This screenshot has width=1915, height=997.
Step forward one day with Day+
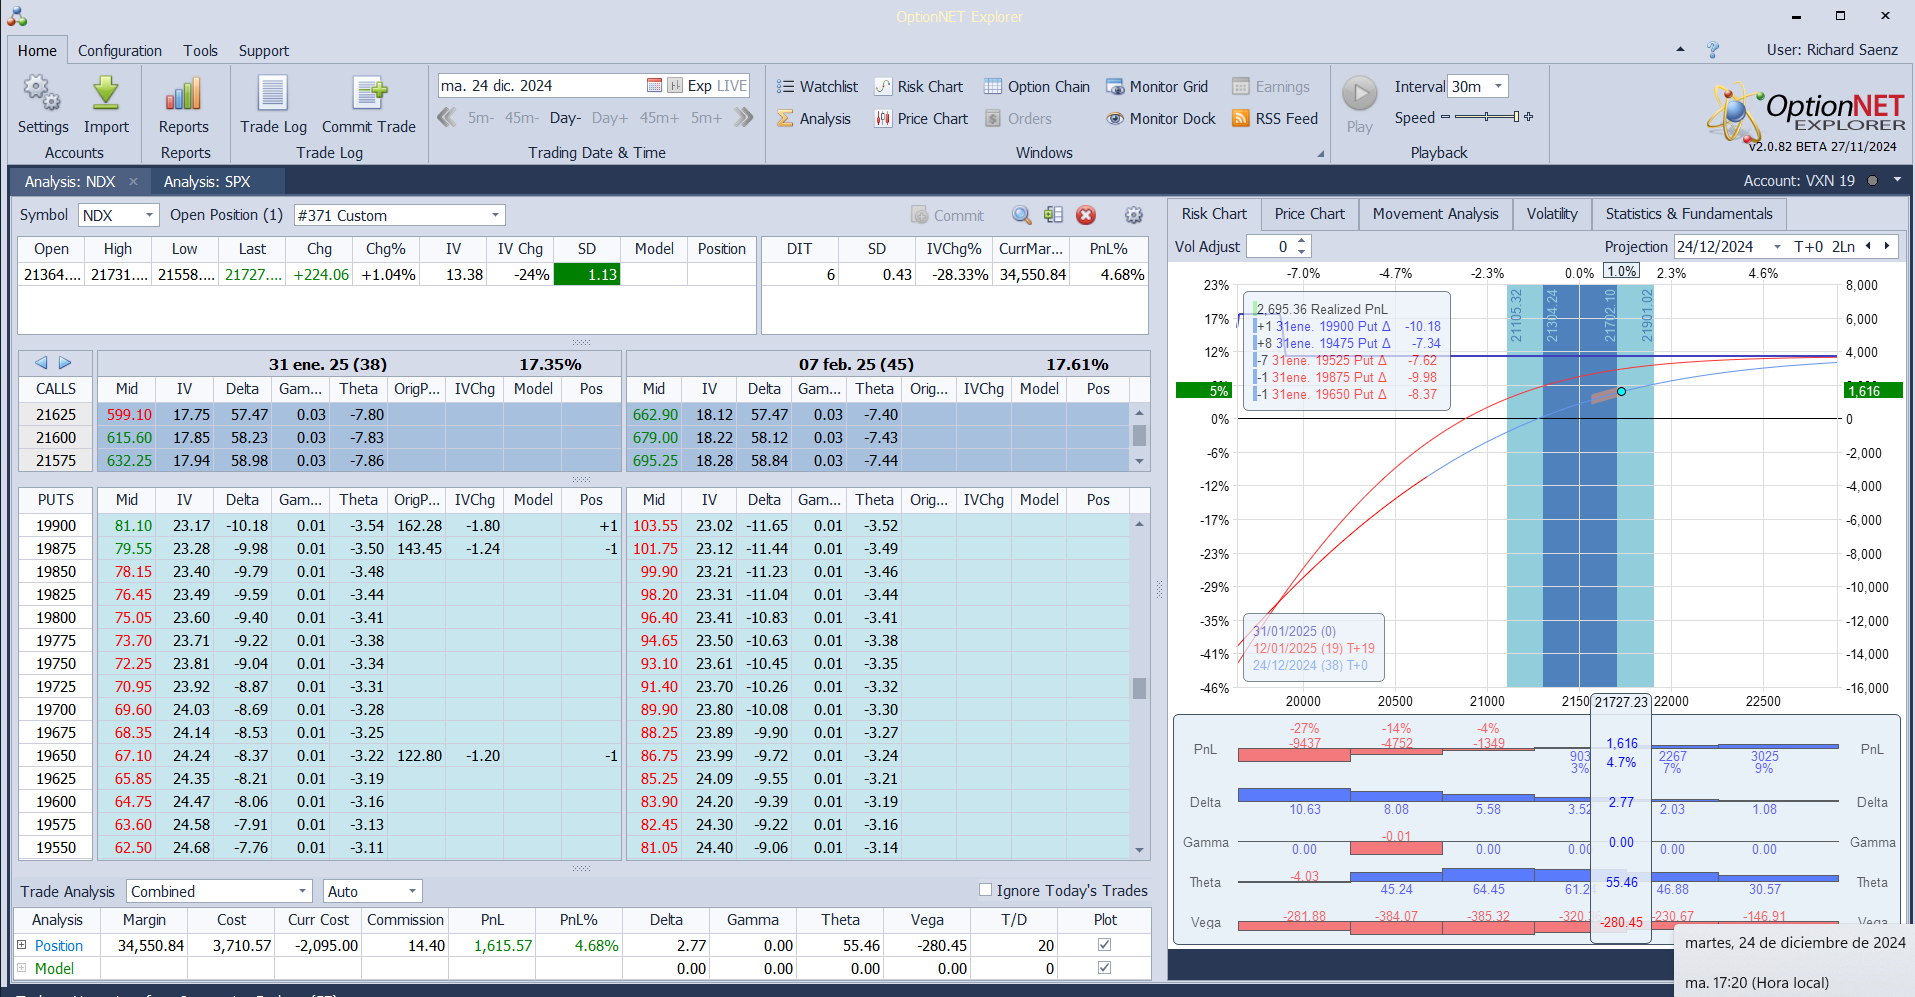pos(610,118)
